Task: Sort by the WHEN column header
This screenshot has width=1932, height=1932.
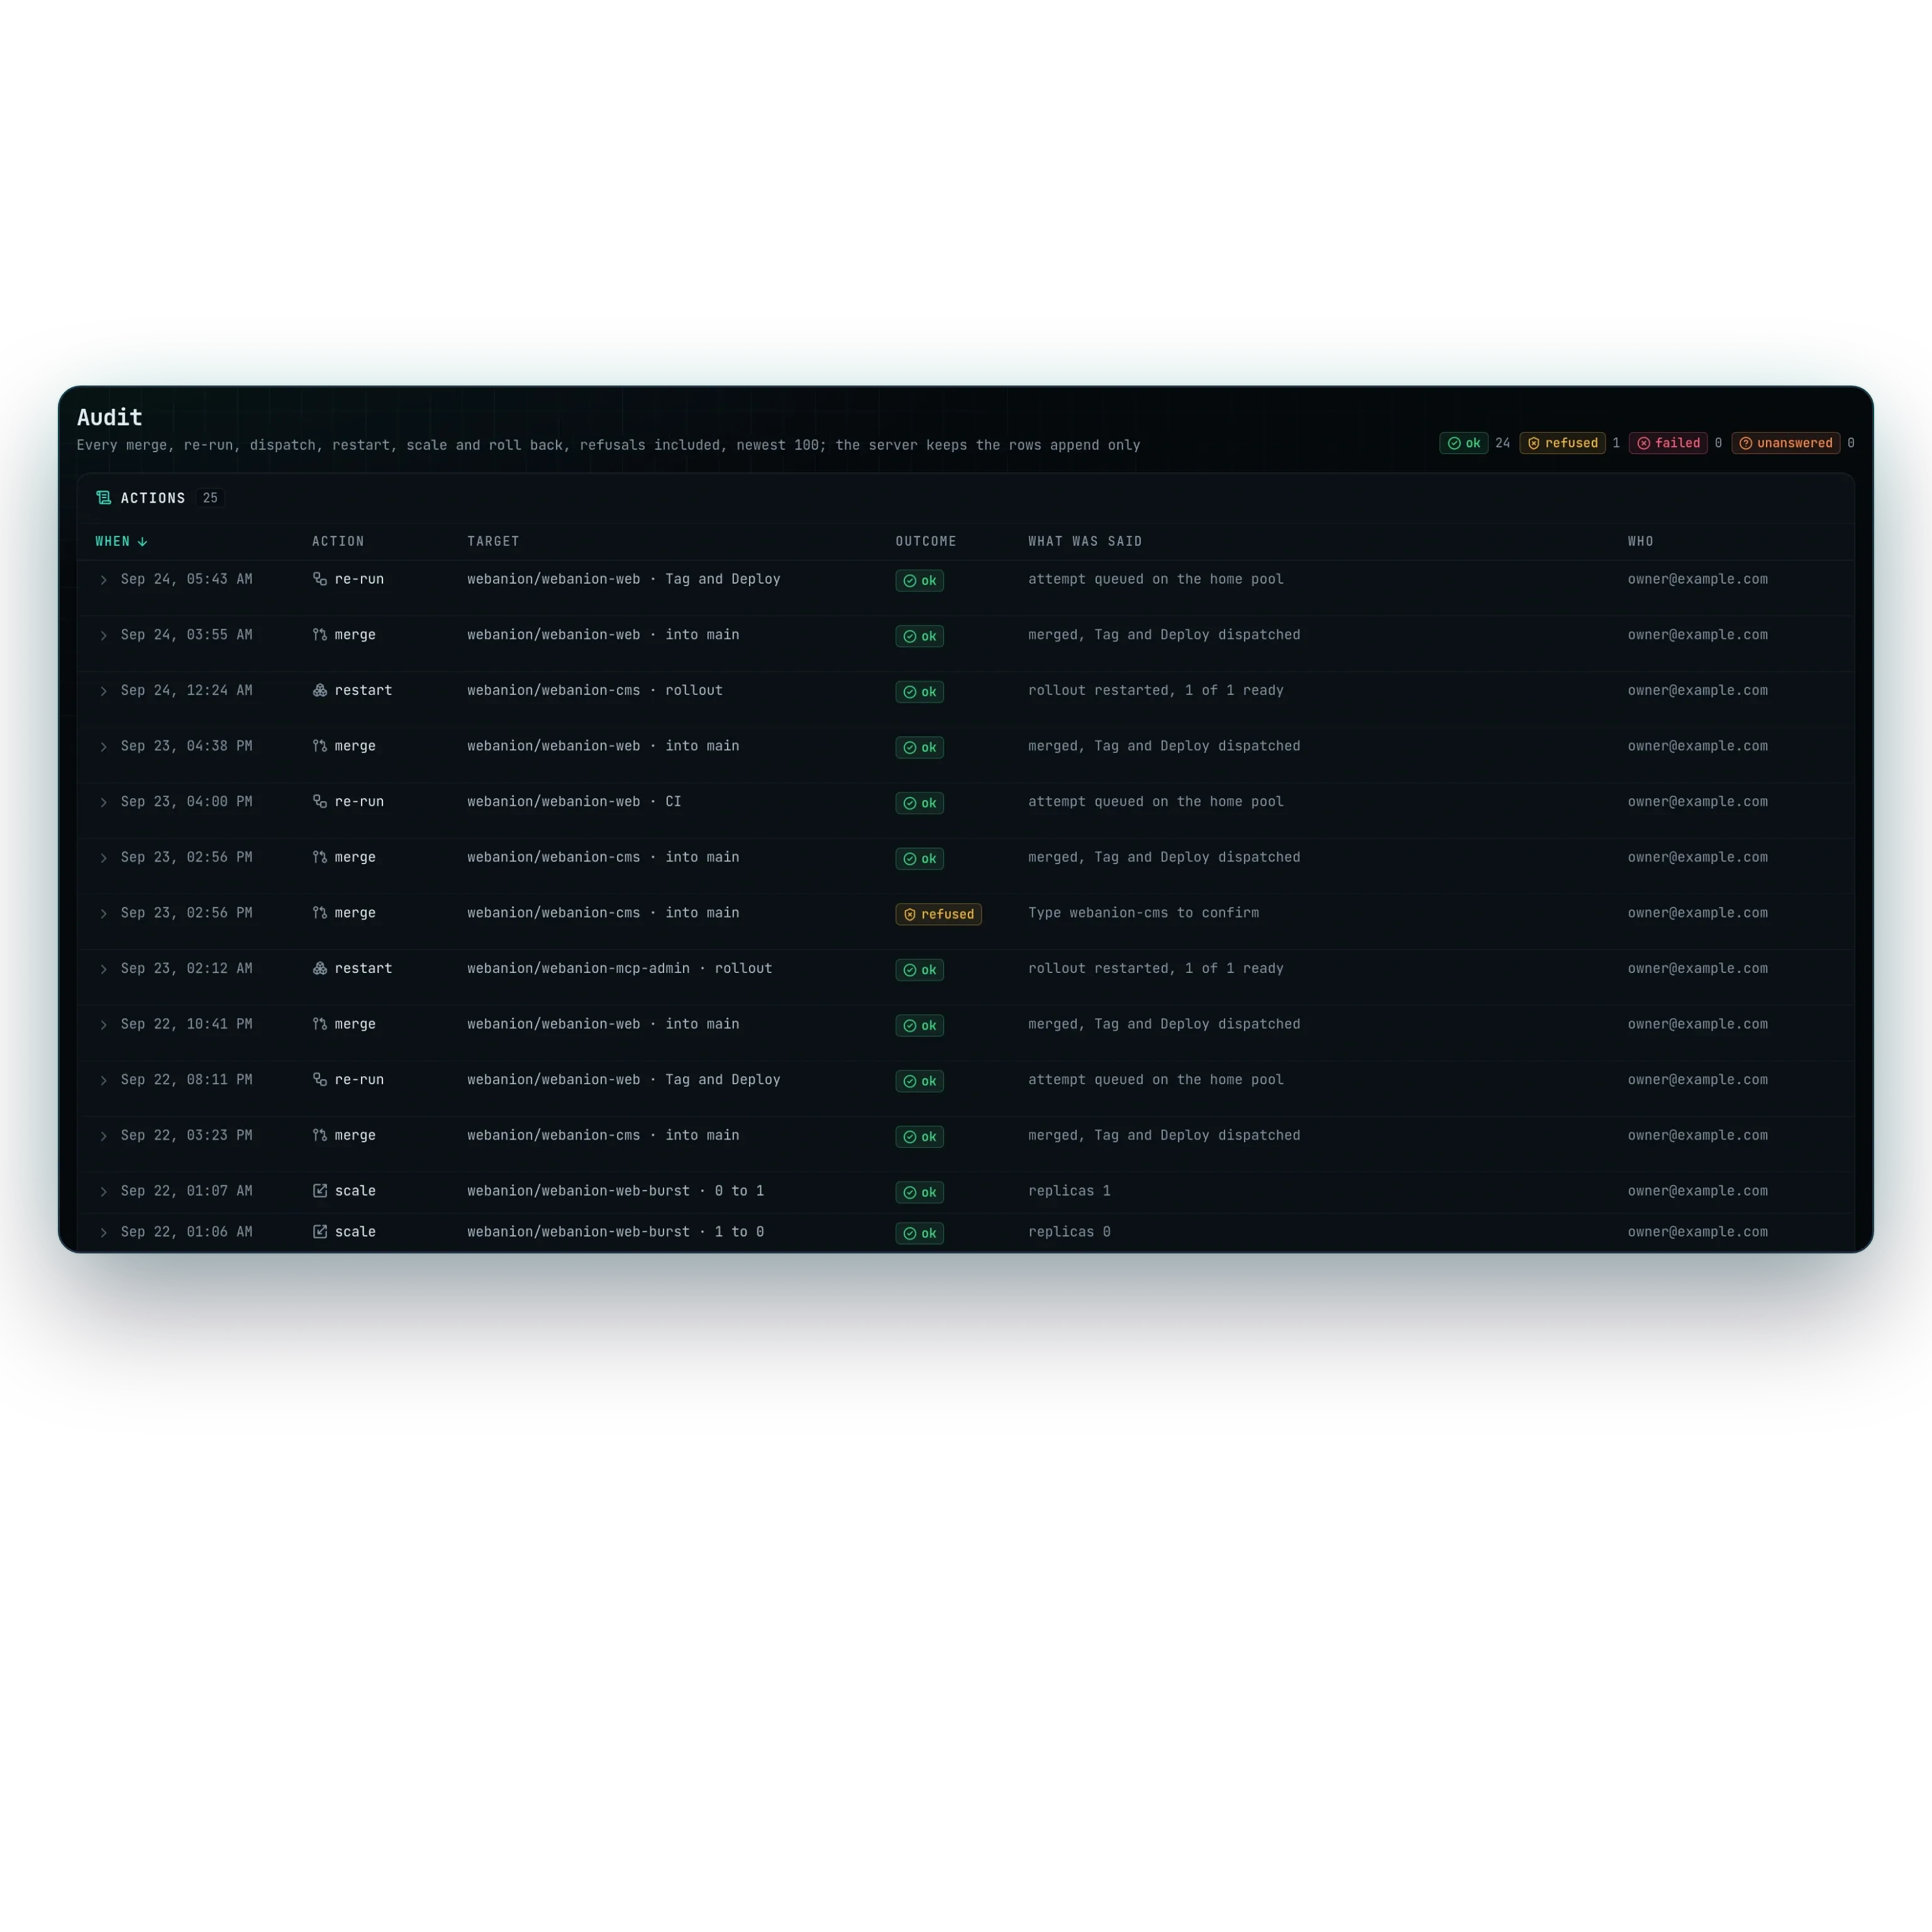Action: (121, 542)
